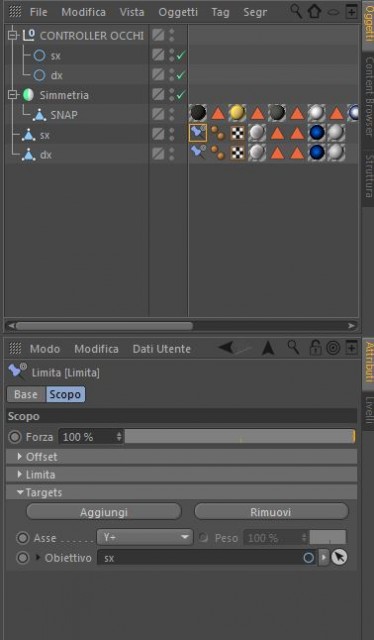Select the yellow material tag on SNAP row
This screenshot has width=374, height=640.
(x=237, y=113)
